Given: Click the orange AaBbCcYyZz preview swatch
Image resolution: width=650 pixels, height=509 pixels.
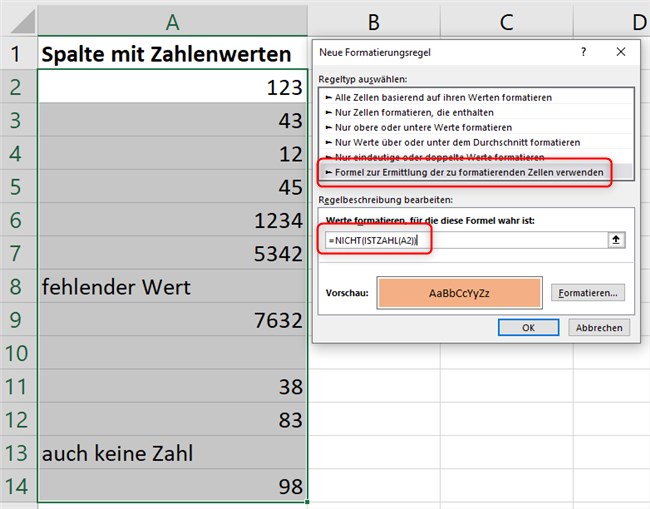Looking at the screenshot, I should pyautogui.click(x=459, y=293).
